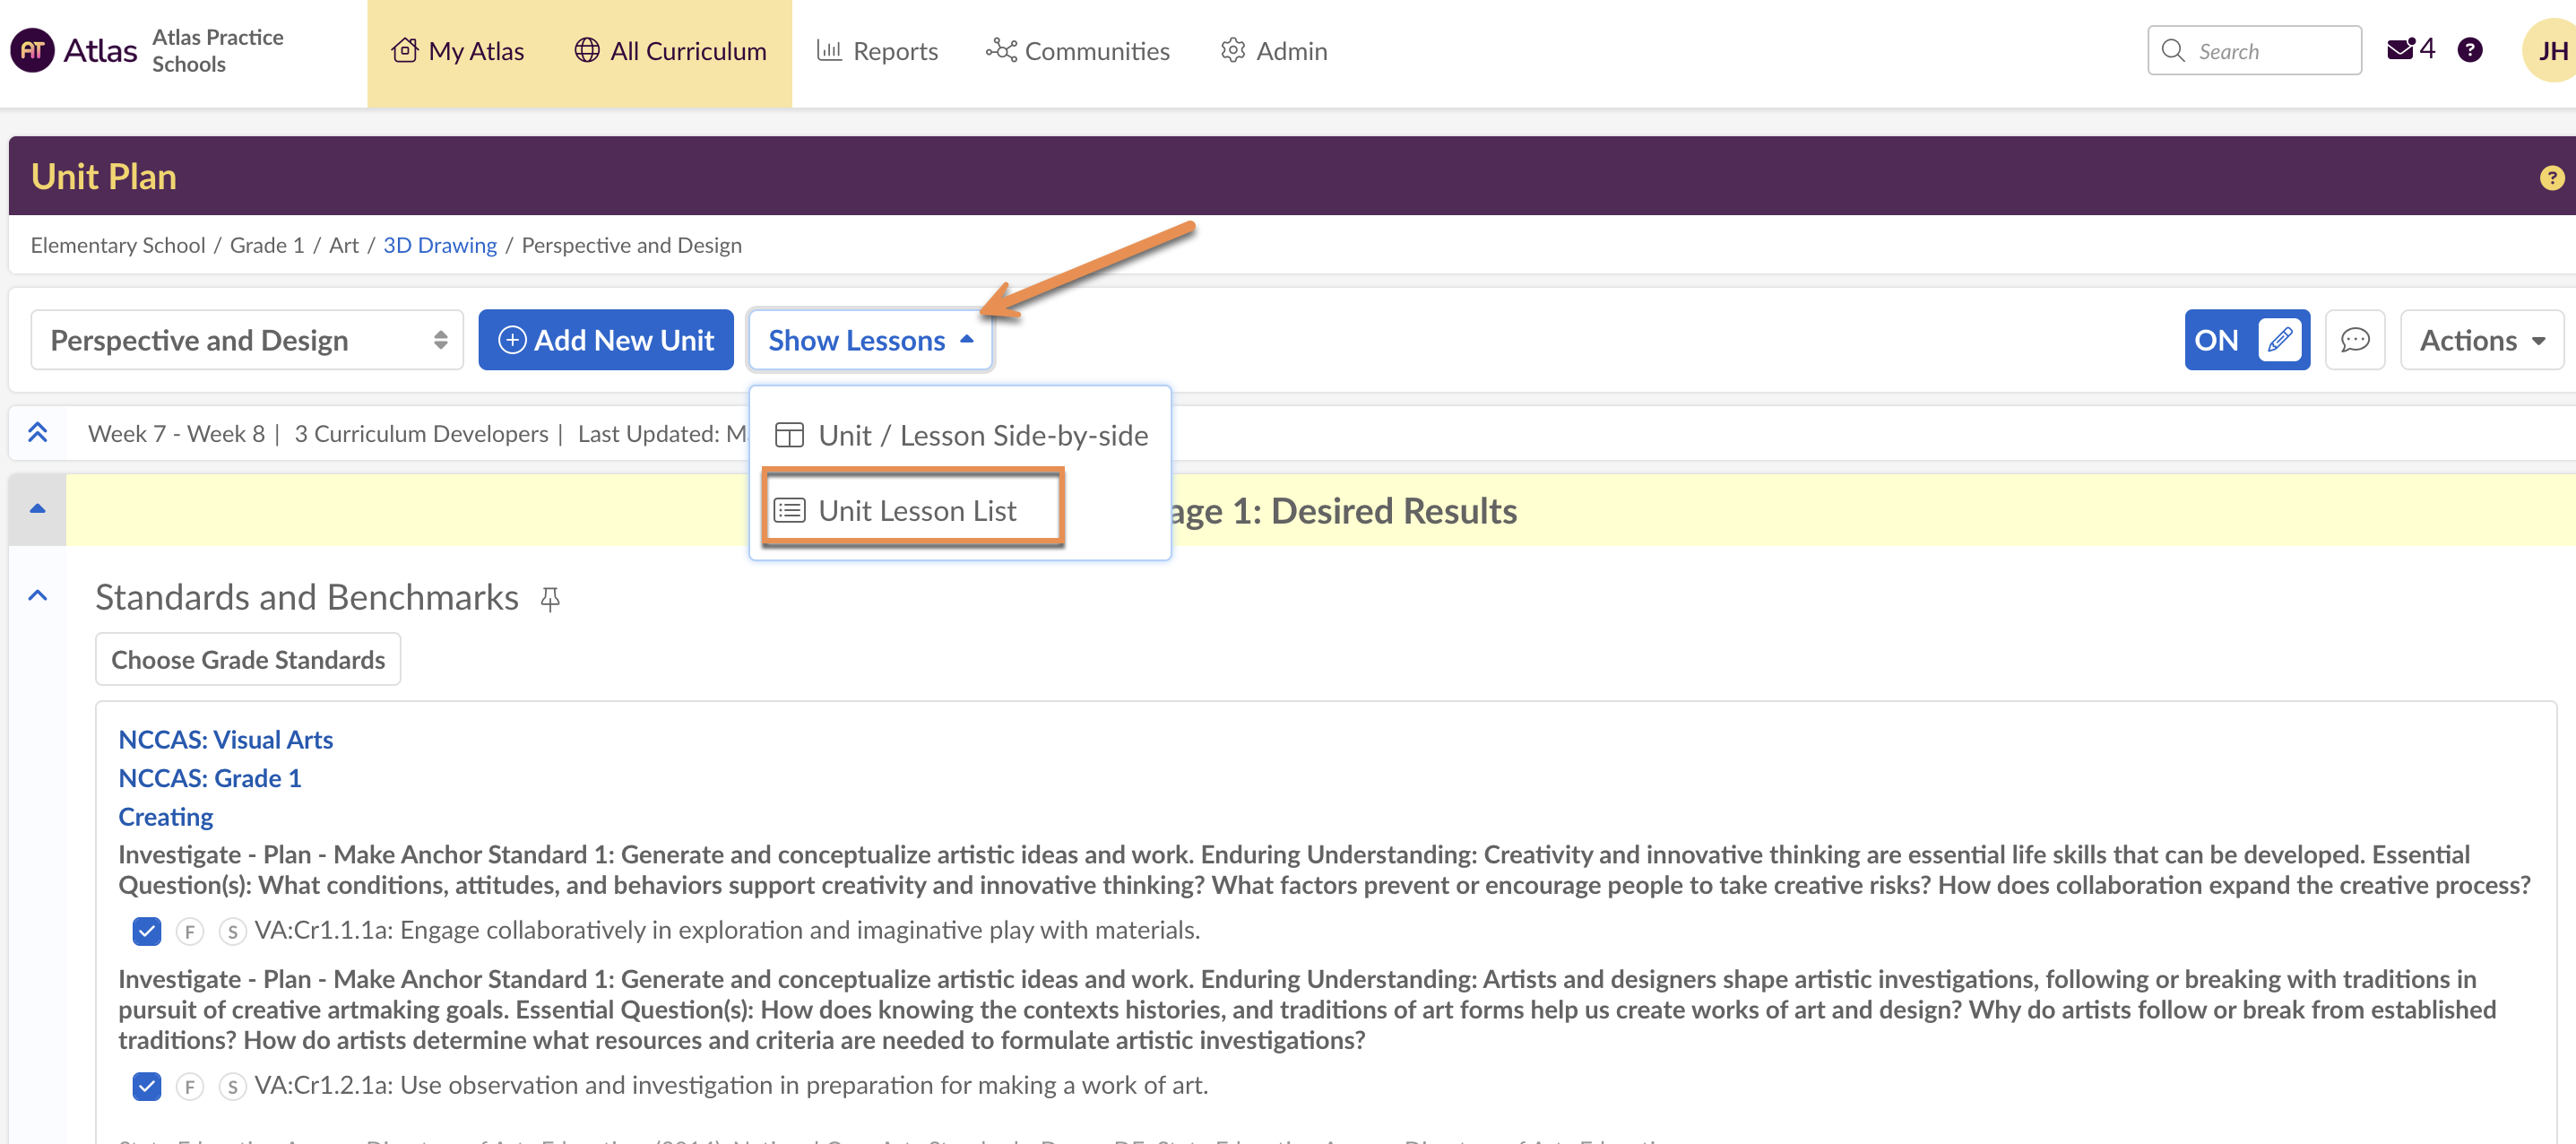Choose Unit / Lesson Side-by-side option
The height and width of the screenshot is (1144, 2576).
click(x=960, y=436)
